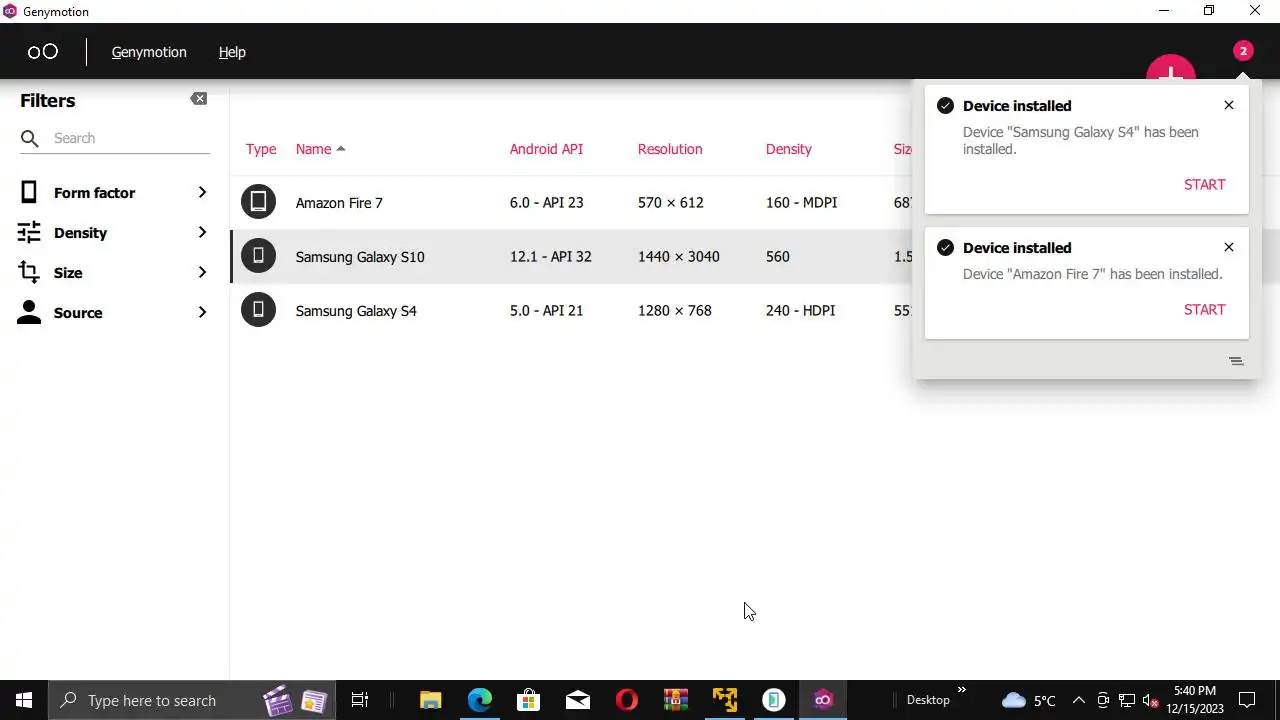Click the clear all notifications icon
The image size is (1280, 720).
point(1236,361)
